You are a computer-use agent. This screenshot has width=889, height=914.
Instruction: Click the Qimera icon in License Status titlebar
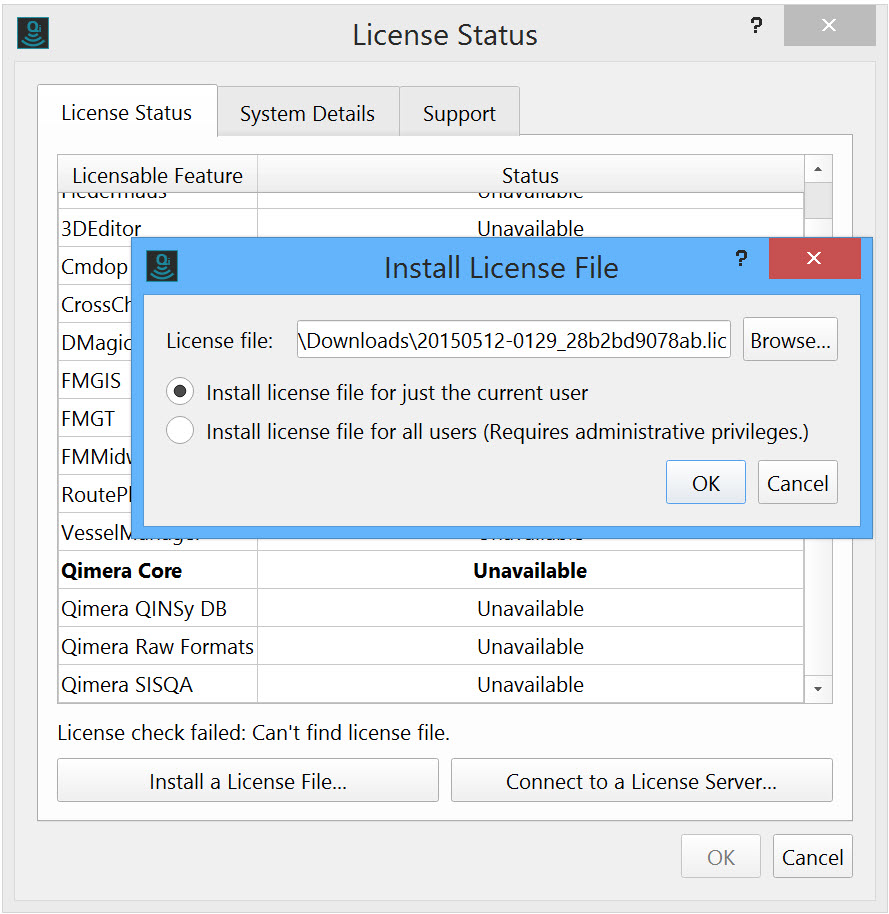pyautogui.click(x=33, y=33)
